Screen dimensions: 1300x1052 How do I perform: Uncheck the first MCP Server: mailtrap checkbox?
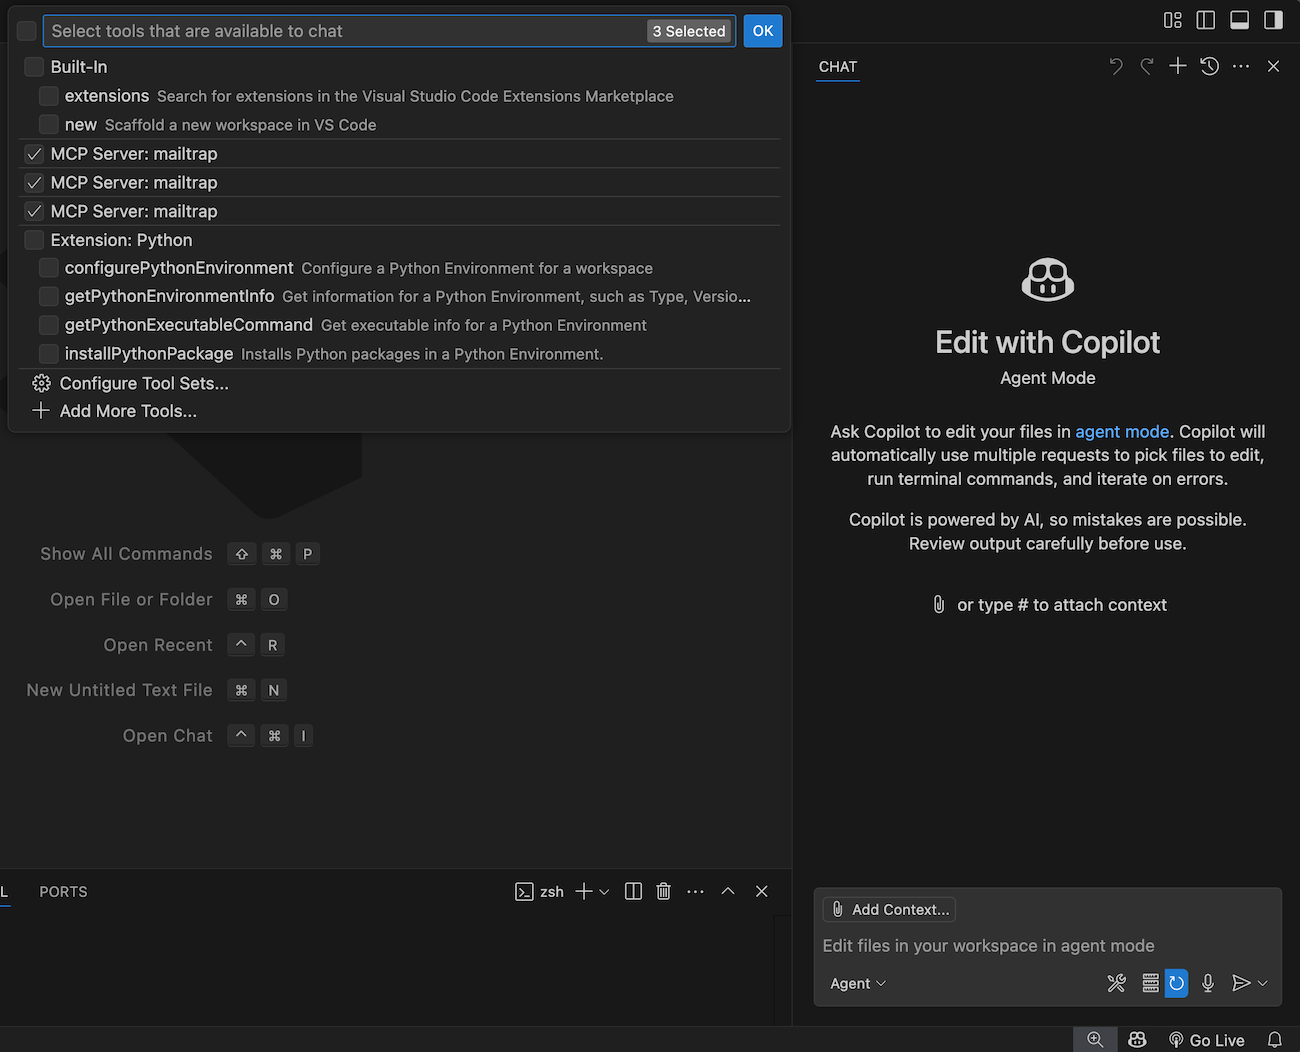click(x=34, y=154)
